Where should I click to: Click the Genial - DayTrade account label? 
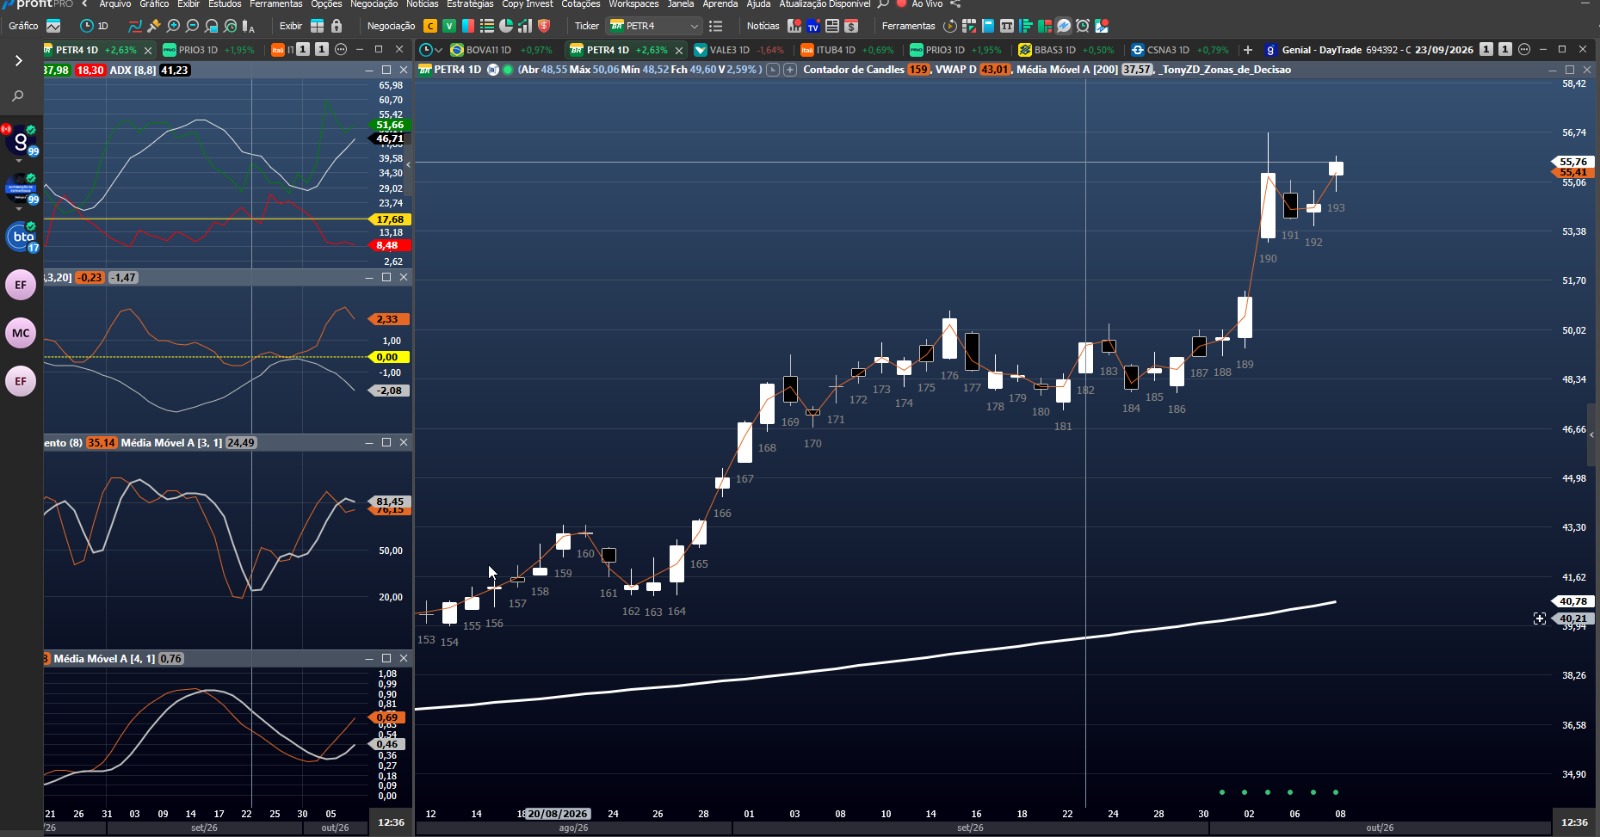pos(1322,50)
